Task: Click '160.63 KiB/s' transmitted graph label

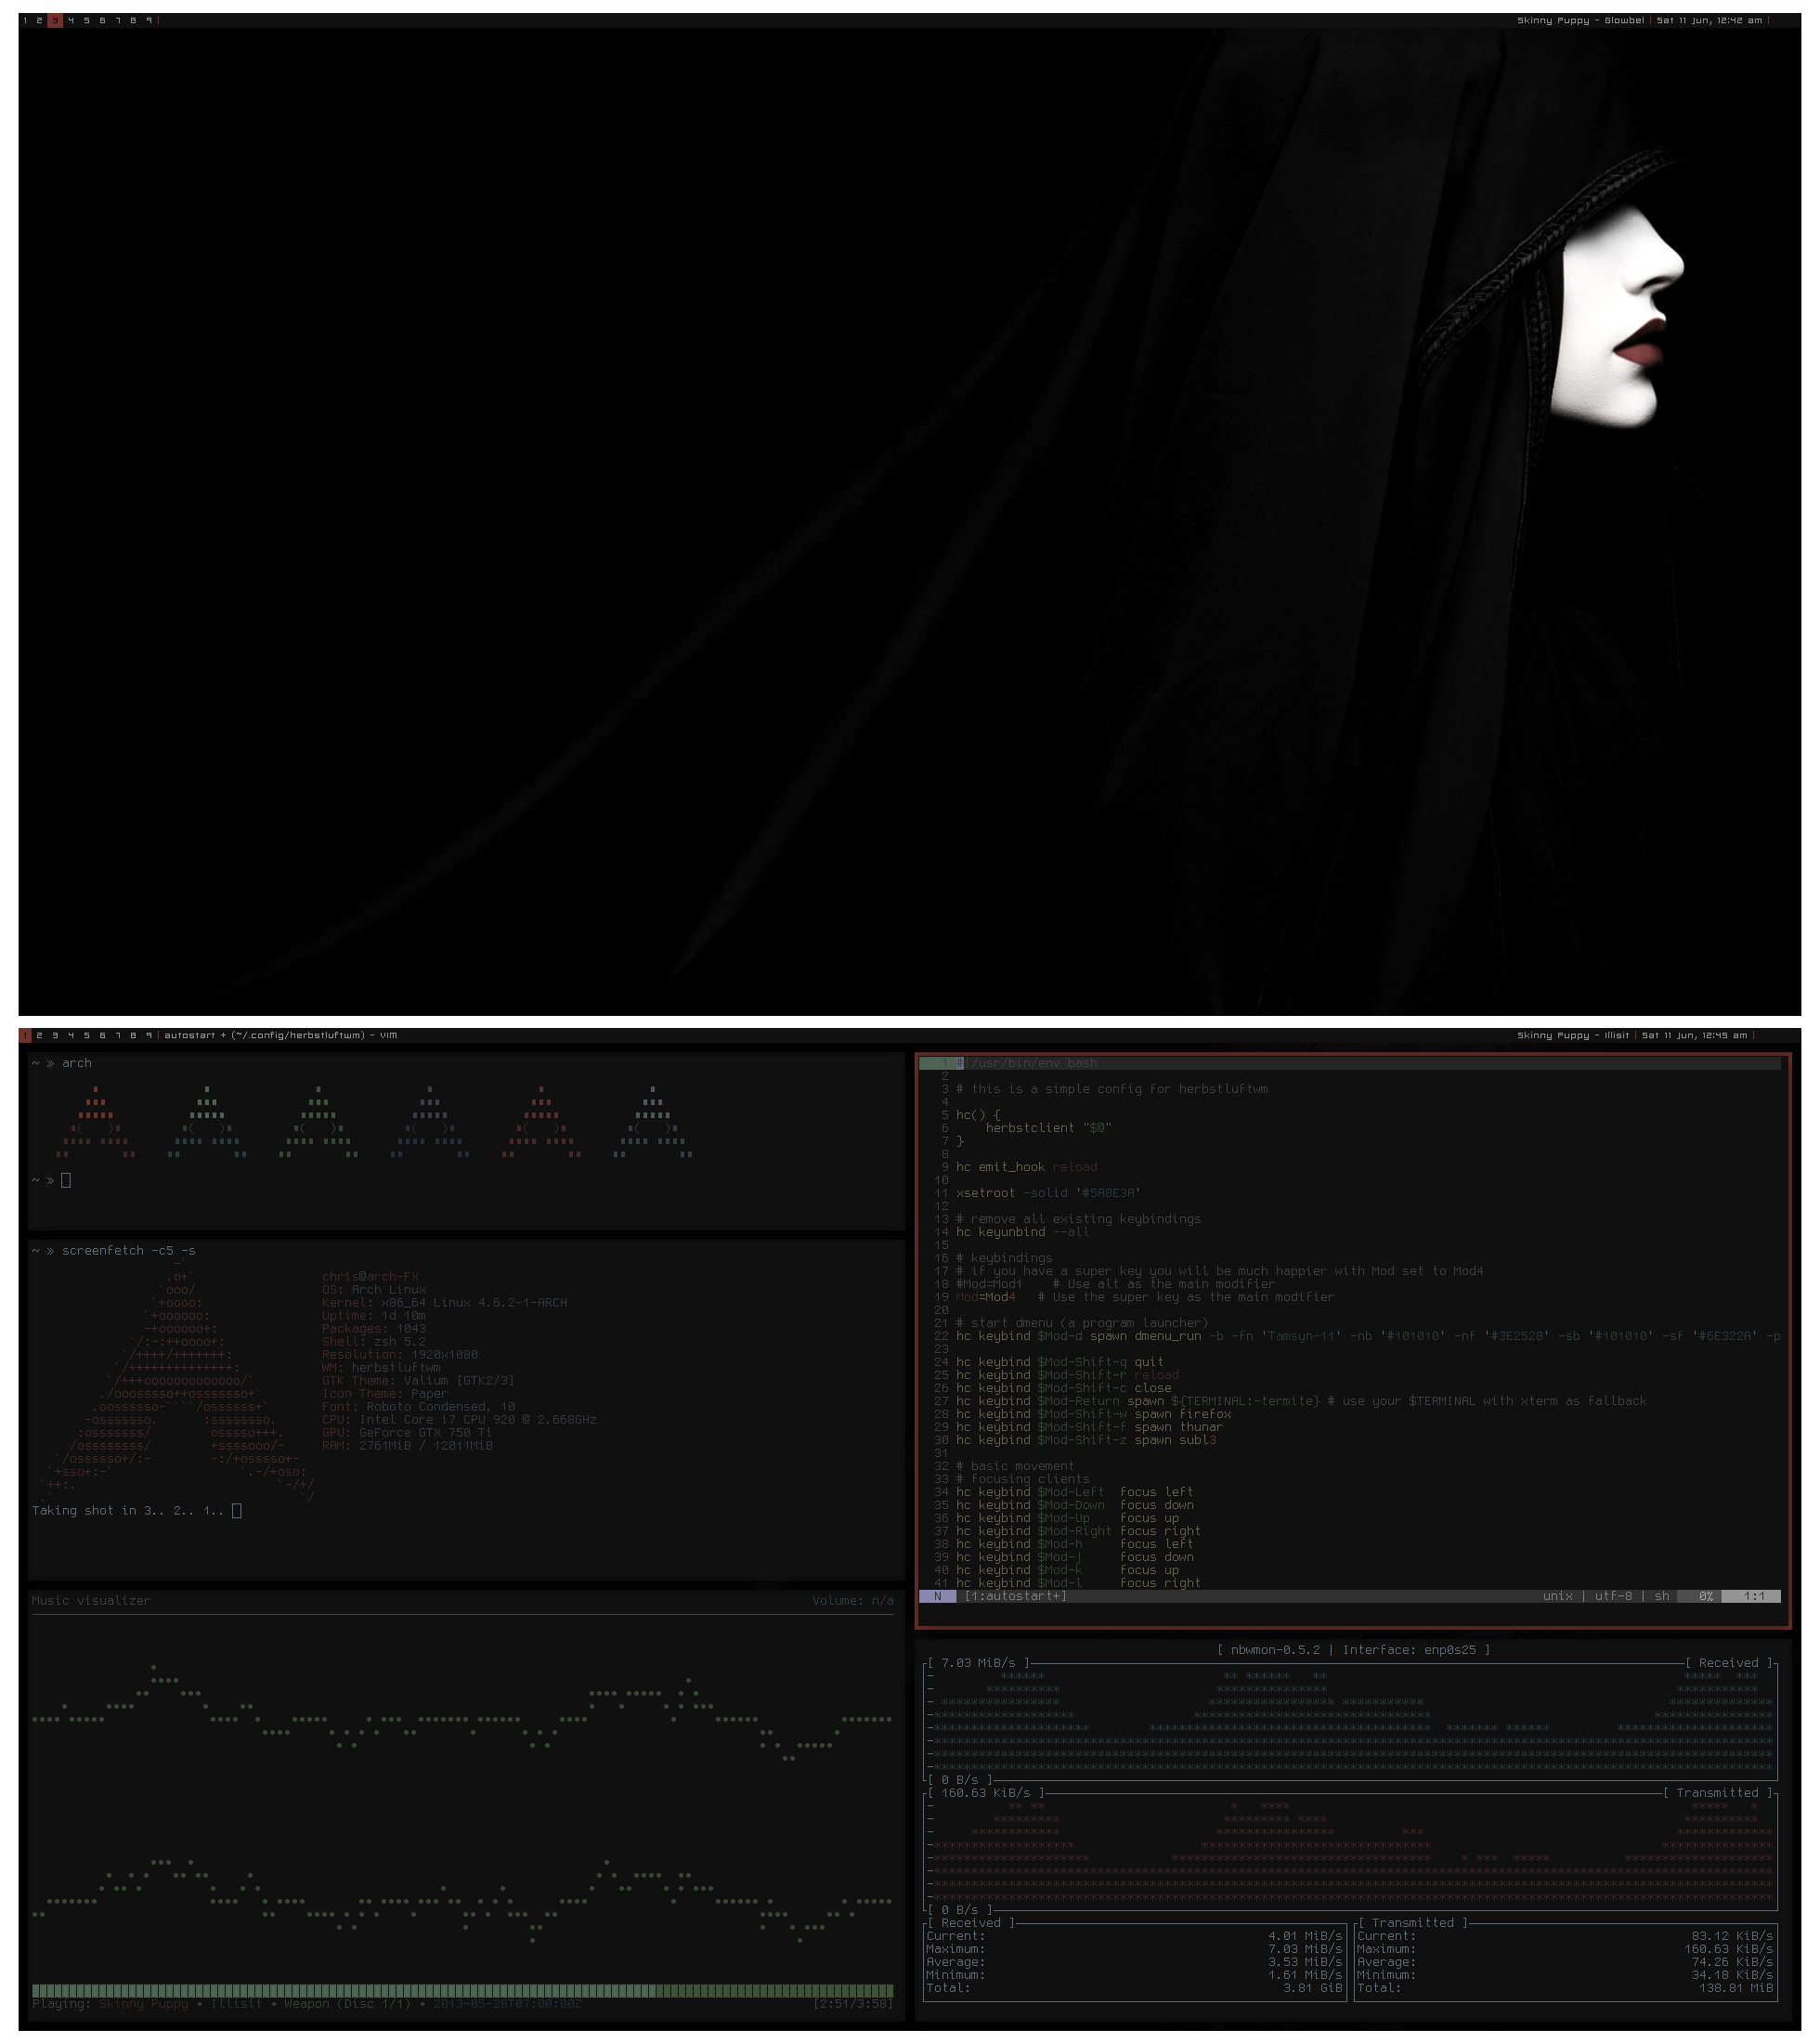Action: point(985,1793)
